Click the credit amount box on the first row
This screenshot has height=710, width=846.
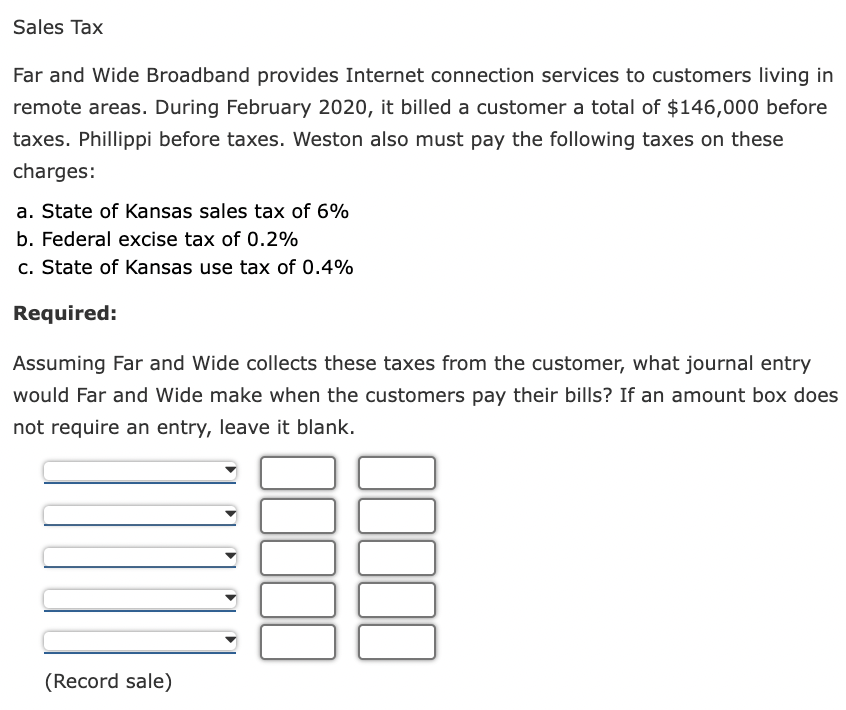tap(396, 471)
